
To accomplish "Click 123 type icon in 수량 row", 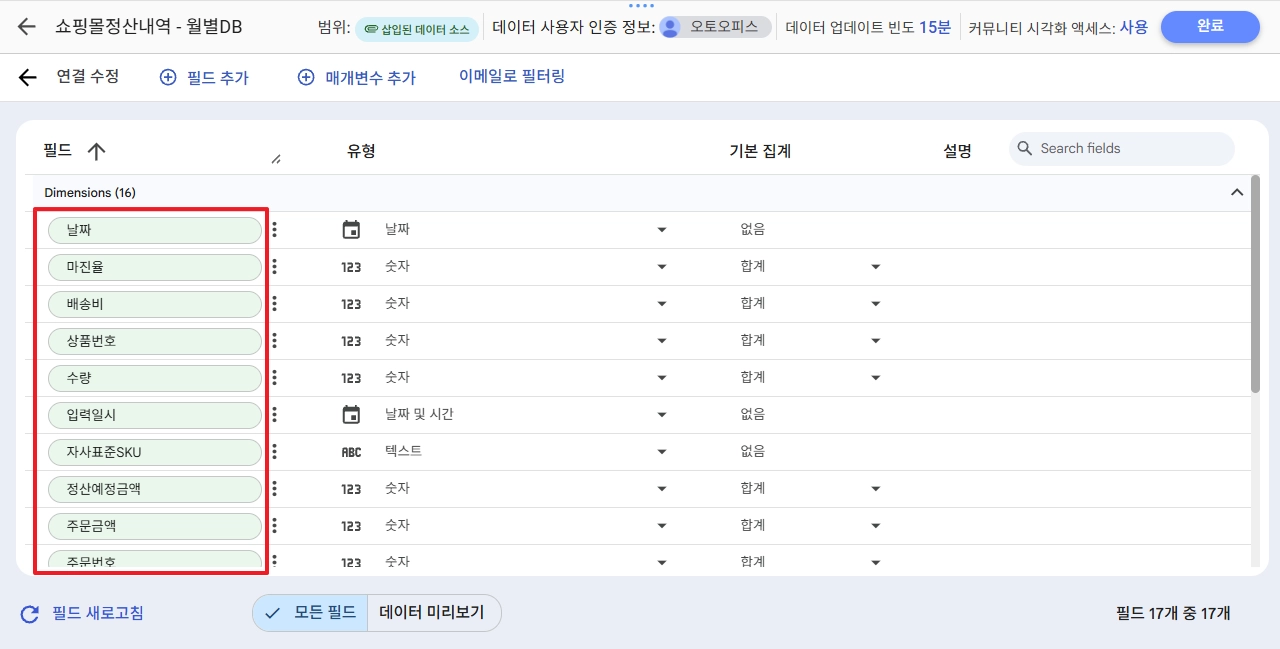I will (x=351, y=378).
